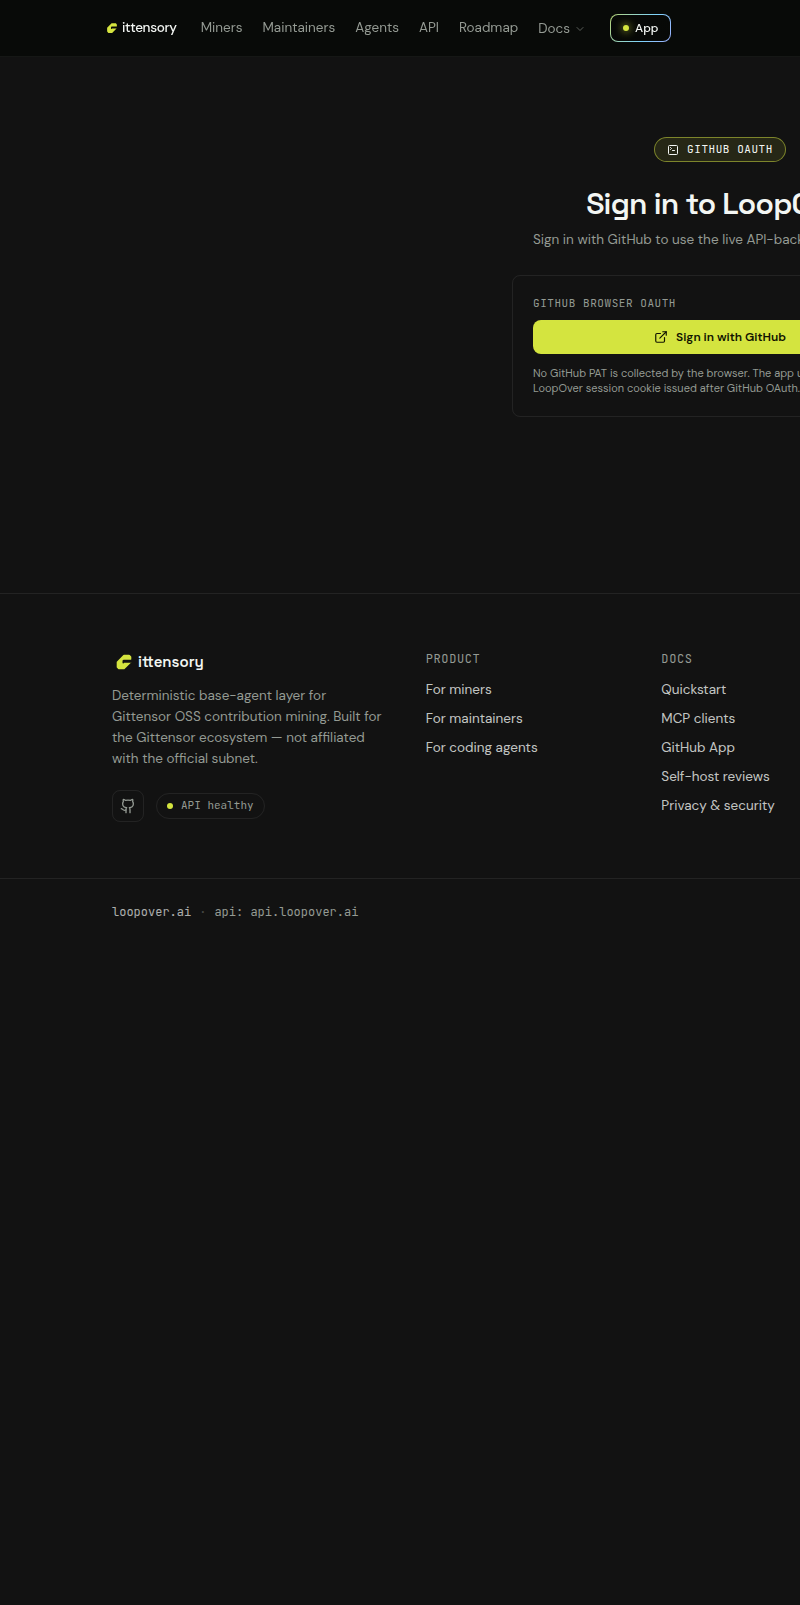Click the App button in the header
Image resolution: width=800 pixels, height=1605 pixels.
pyautogui.click(x=640, y=28)
